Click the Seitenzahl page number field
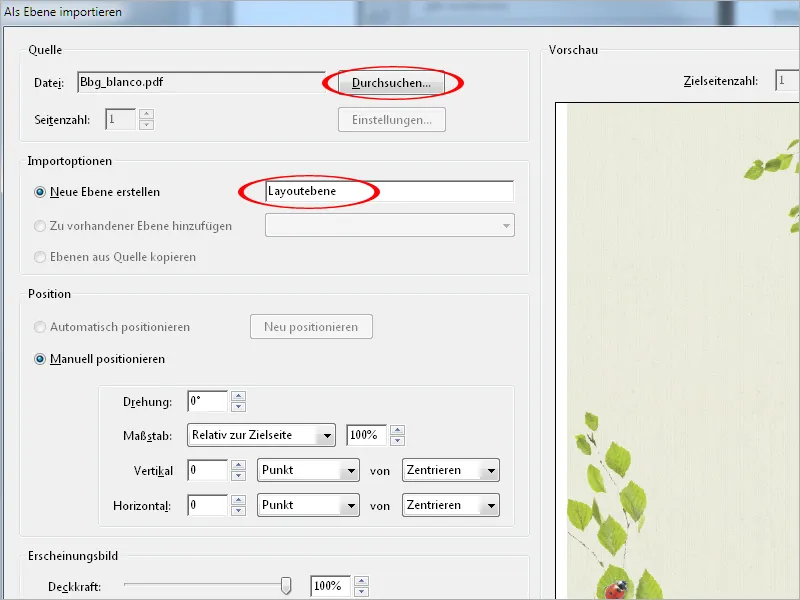Viewport: 800px width, 600px height. pos(120,120)
